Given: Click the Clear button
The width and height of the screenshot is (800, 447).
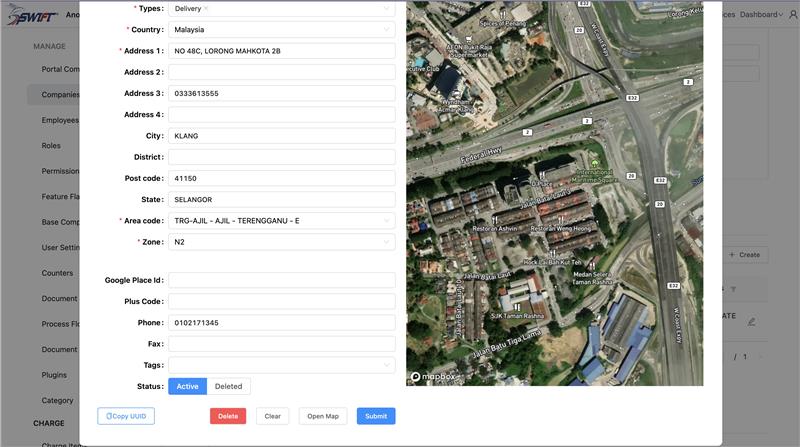Looking at the screenshot, I should tap(272, 416).
